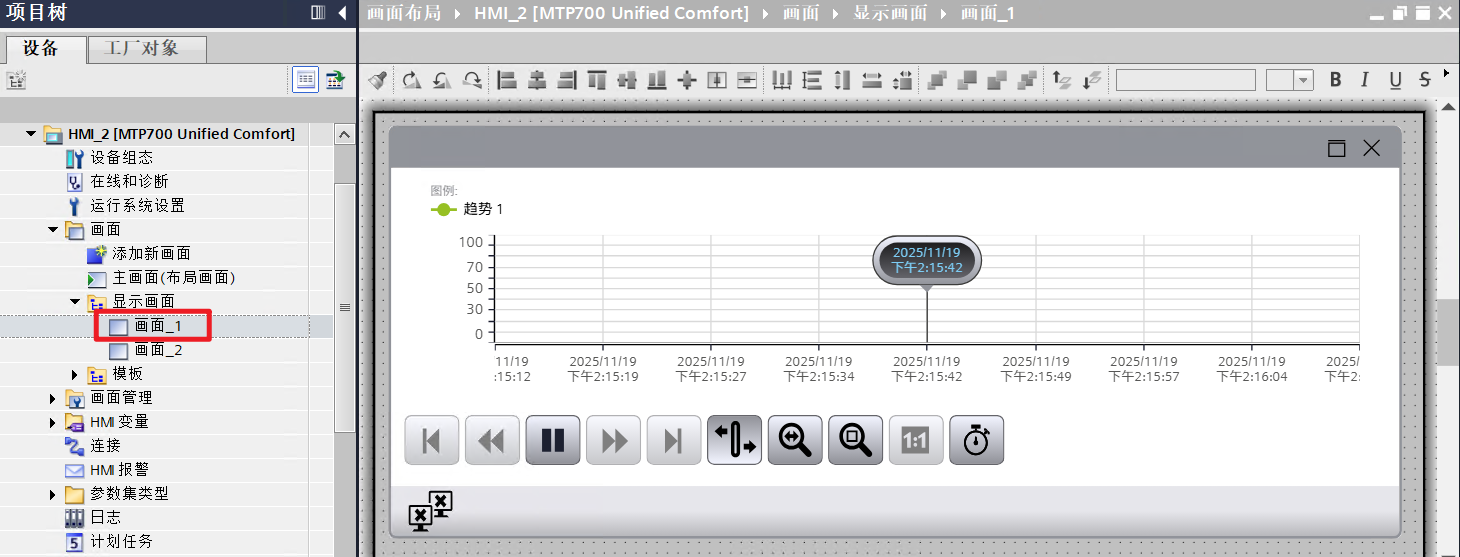The width and height of the screenshot is (1460, 557).
Task: Toggle Bold text formatting
Action: (x=1335, y=80)
